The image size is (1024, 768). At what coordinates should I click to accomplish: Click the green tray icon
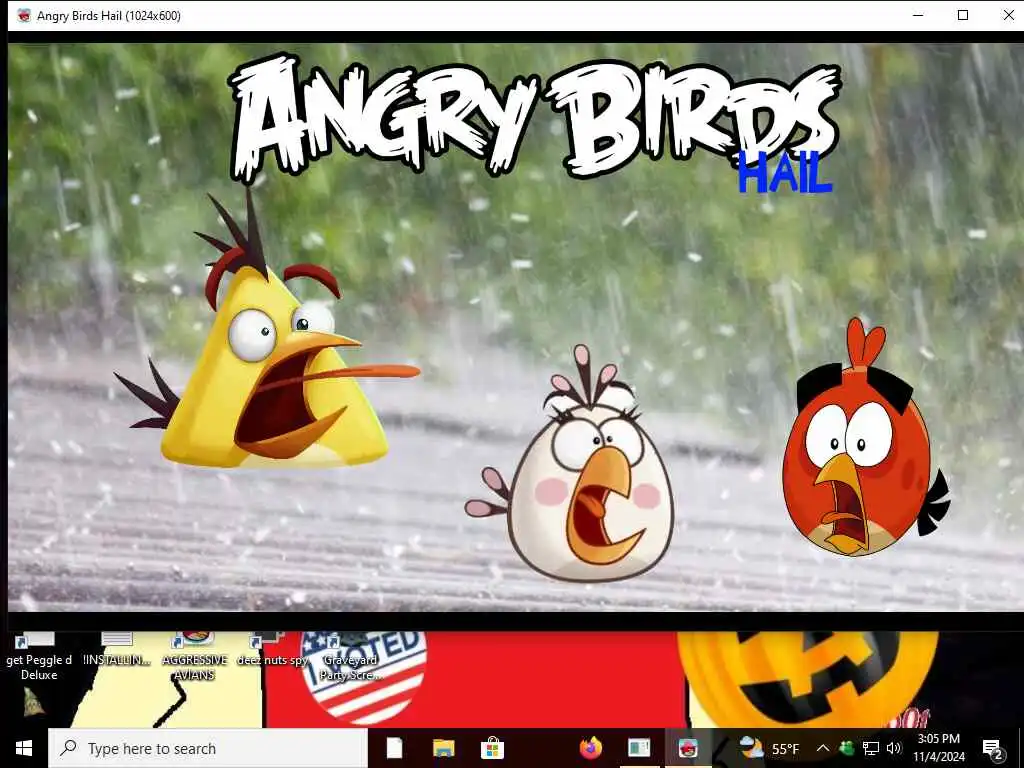(x=846, y=748)
